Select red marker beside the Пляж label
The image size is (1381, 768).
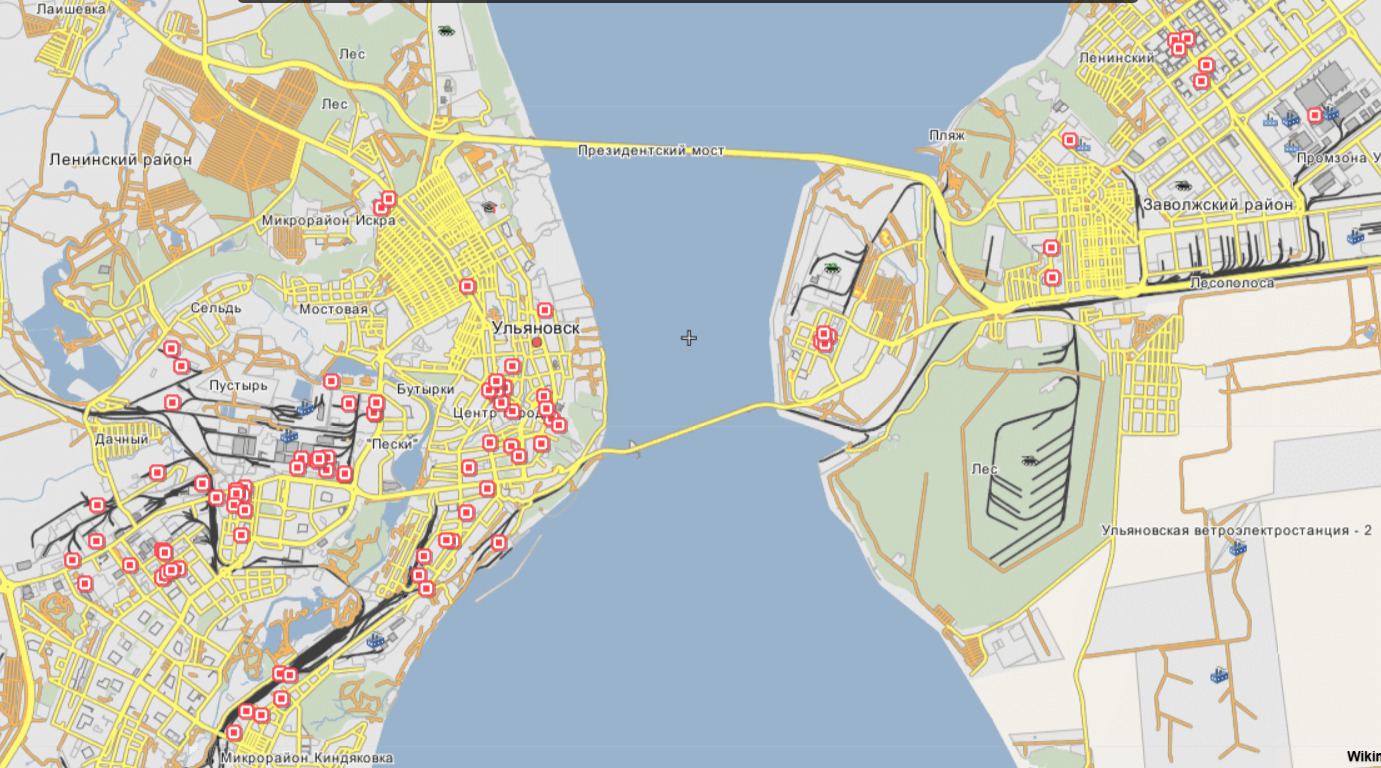pos(1070,140)
